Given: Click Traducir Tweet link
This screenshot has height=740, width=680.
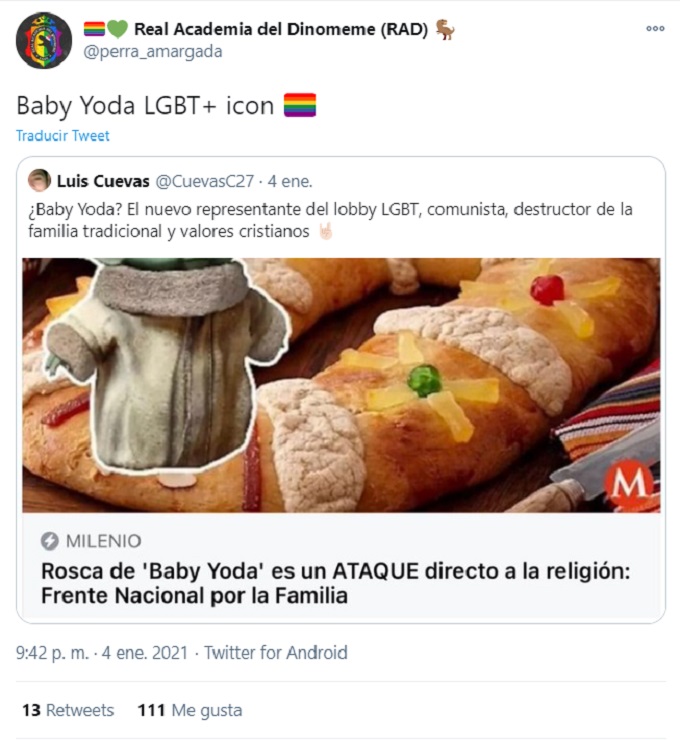Looking at the screenshot, I should point(63,135).
